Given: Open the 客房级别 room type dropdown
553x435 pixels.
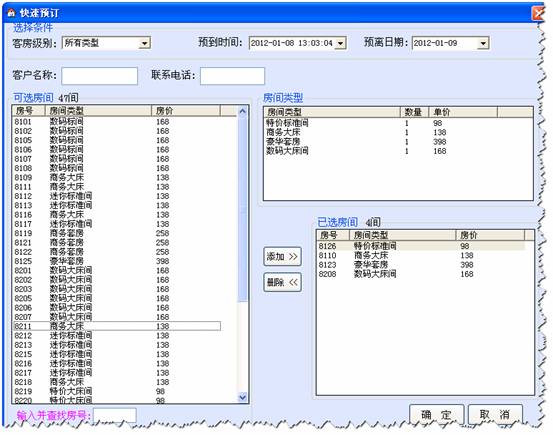Looking at the screenshot, I should pyautogui.click(x=144, y=43).
